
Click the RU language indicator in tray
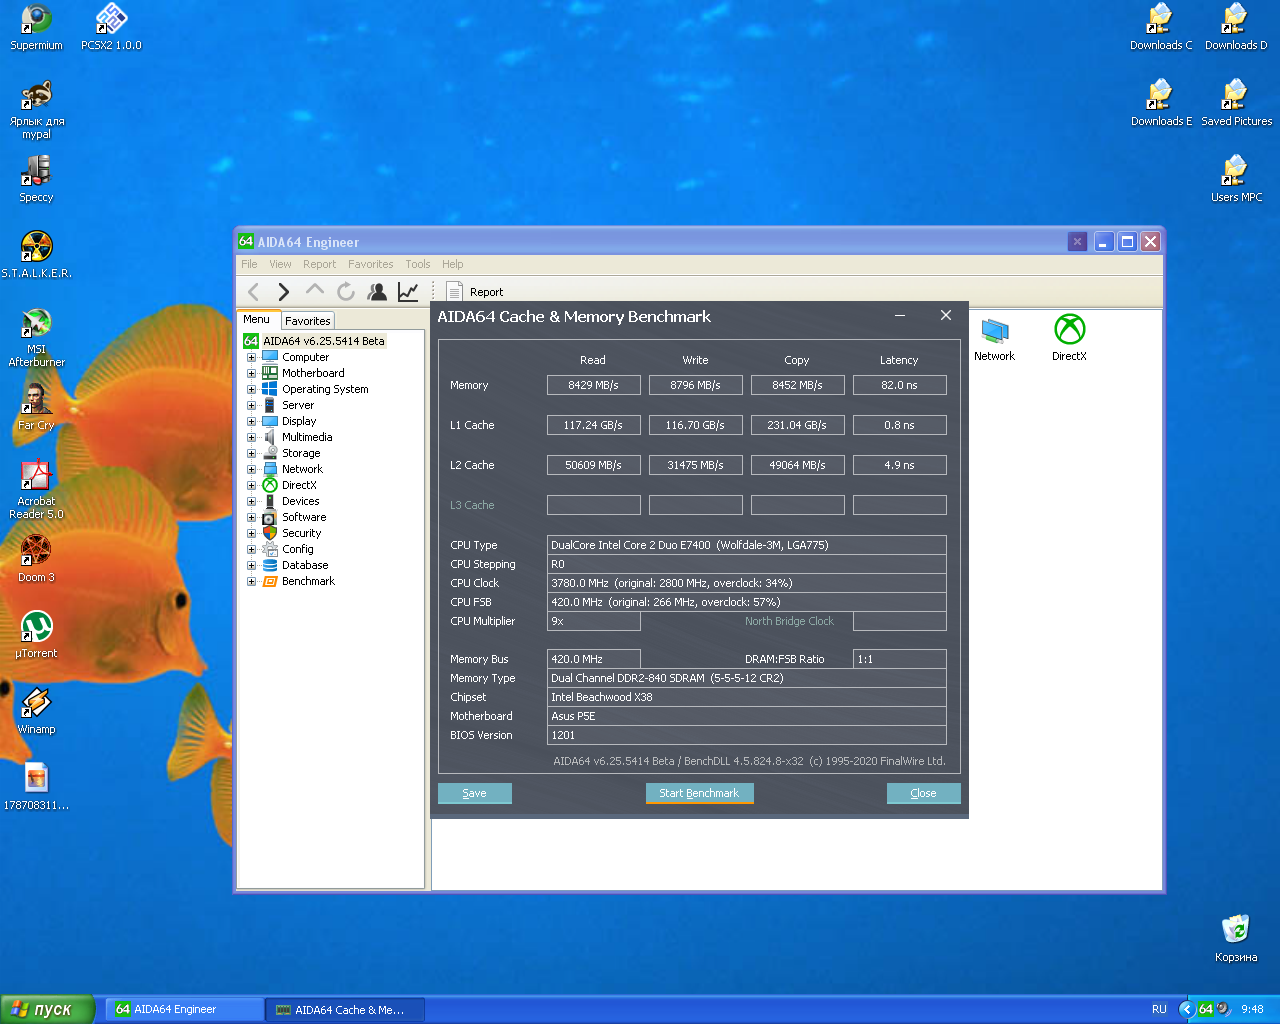pyautogui.click(x=1159, y=1009)
